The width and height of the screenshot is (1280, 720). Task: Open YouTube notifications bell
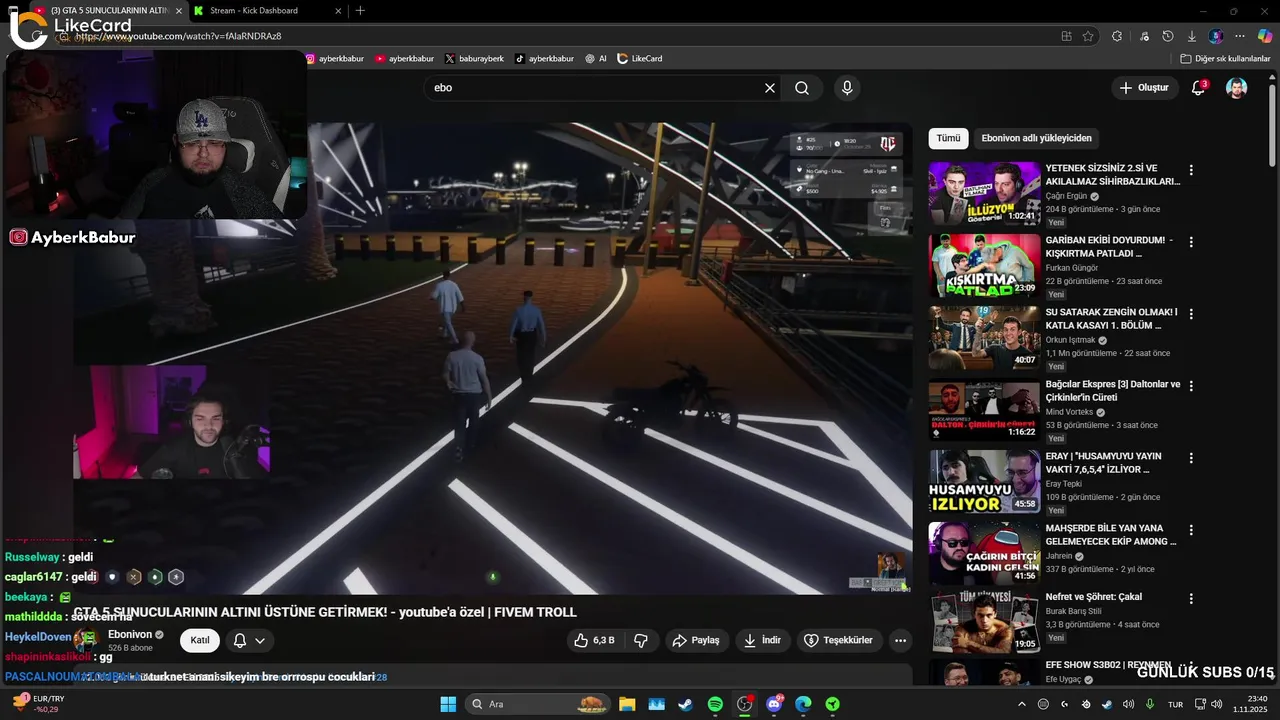pyautogui.click(x=1198, y=88)
